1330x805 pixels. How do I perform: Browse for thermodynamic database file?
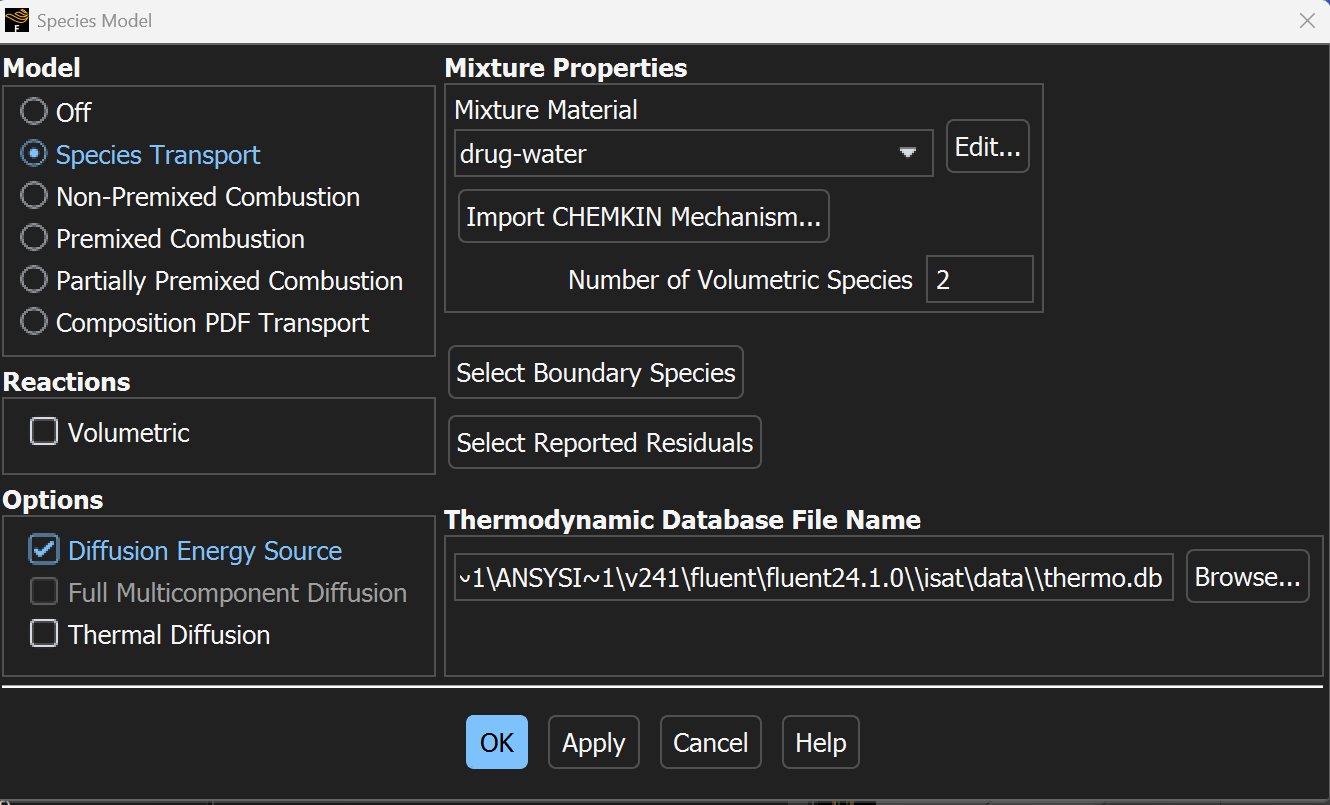point(1246,577)
